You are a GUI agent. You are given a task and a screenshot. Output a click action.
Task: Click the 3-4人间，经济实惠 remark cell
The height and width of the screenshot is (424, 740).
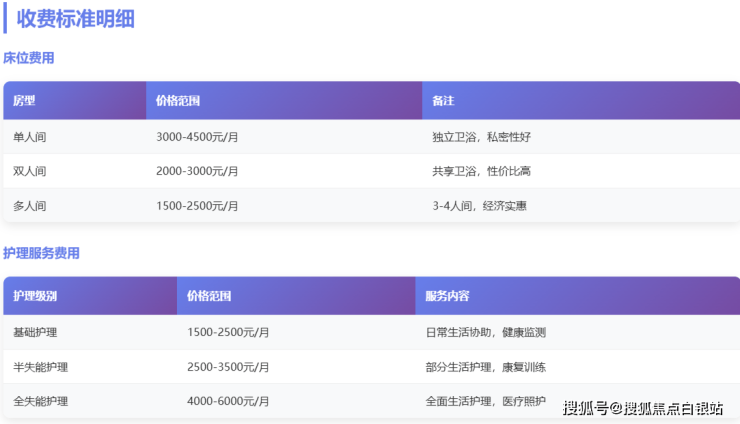[479, 205]
